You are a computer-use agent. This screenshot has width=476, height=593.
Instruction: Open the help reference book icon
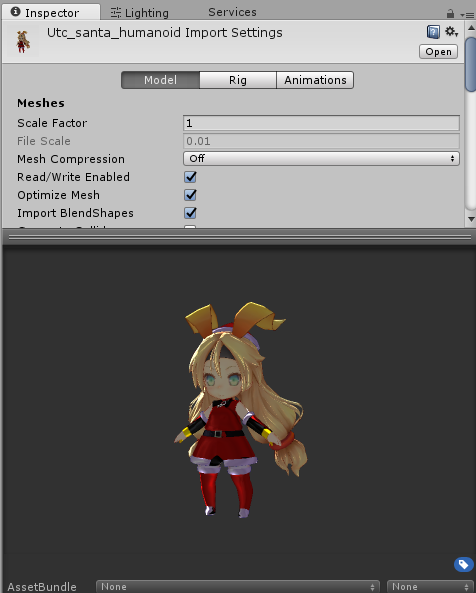433,32
